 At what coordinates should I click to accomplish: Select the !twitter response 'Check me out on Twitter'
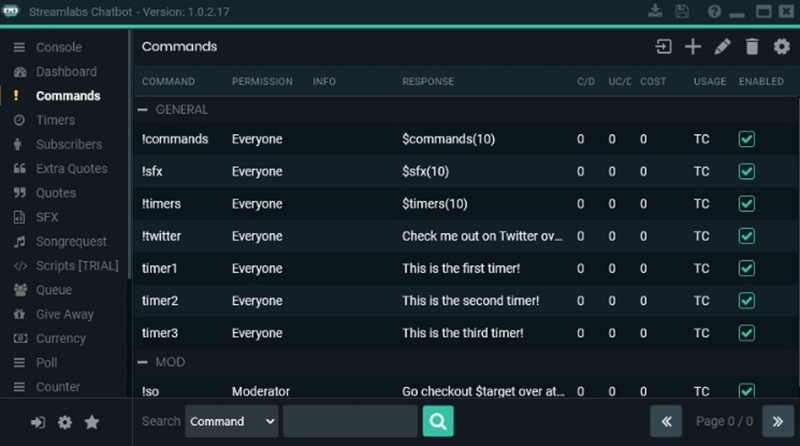[482, 236]
